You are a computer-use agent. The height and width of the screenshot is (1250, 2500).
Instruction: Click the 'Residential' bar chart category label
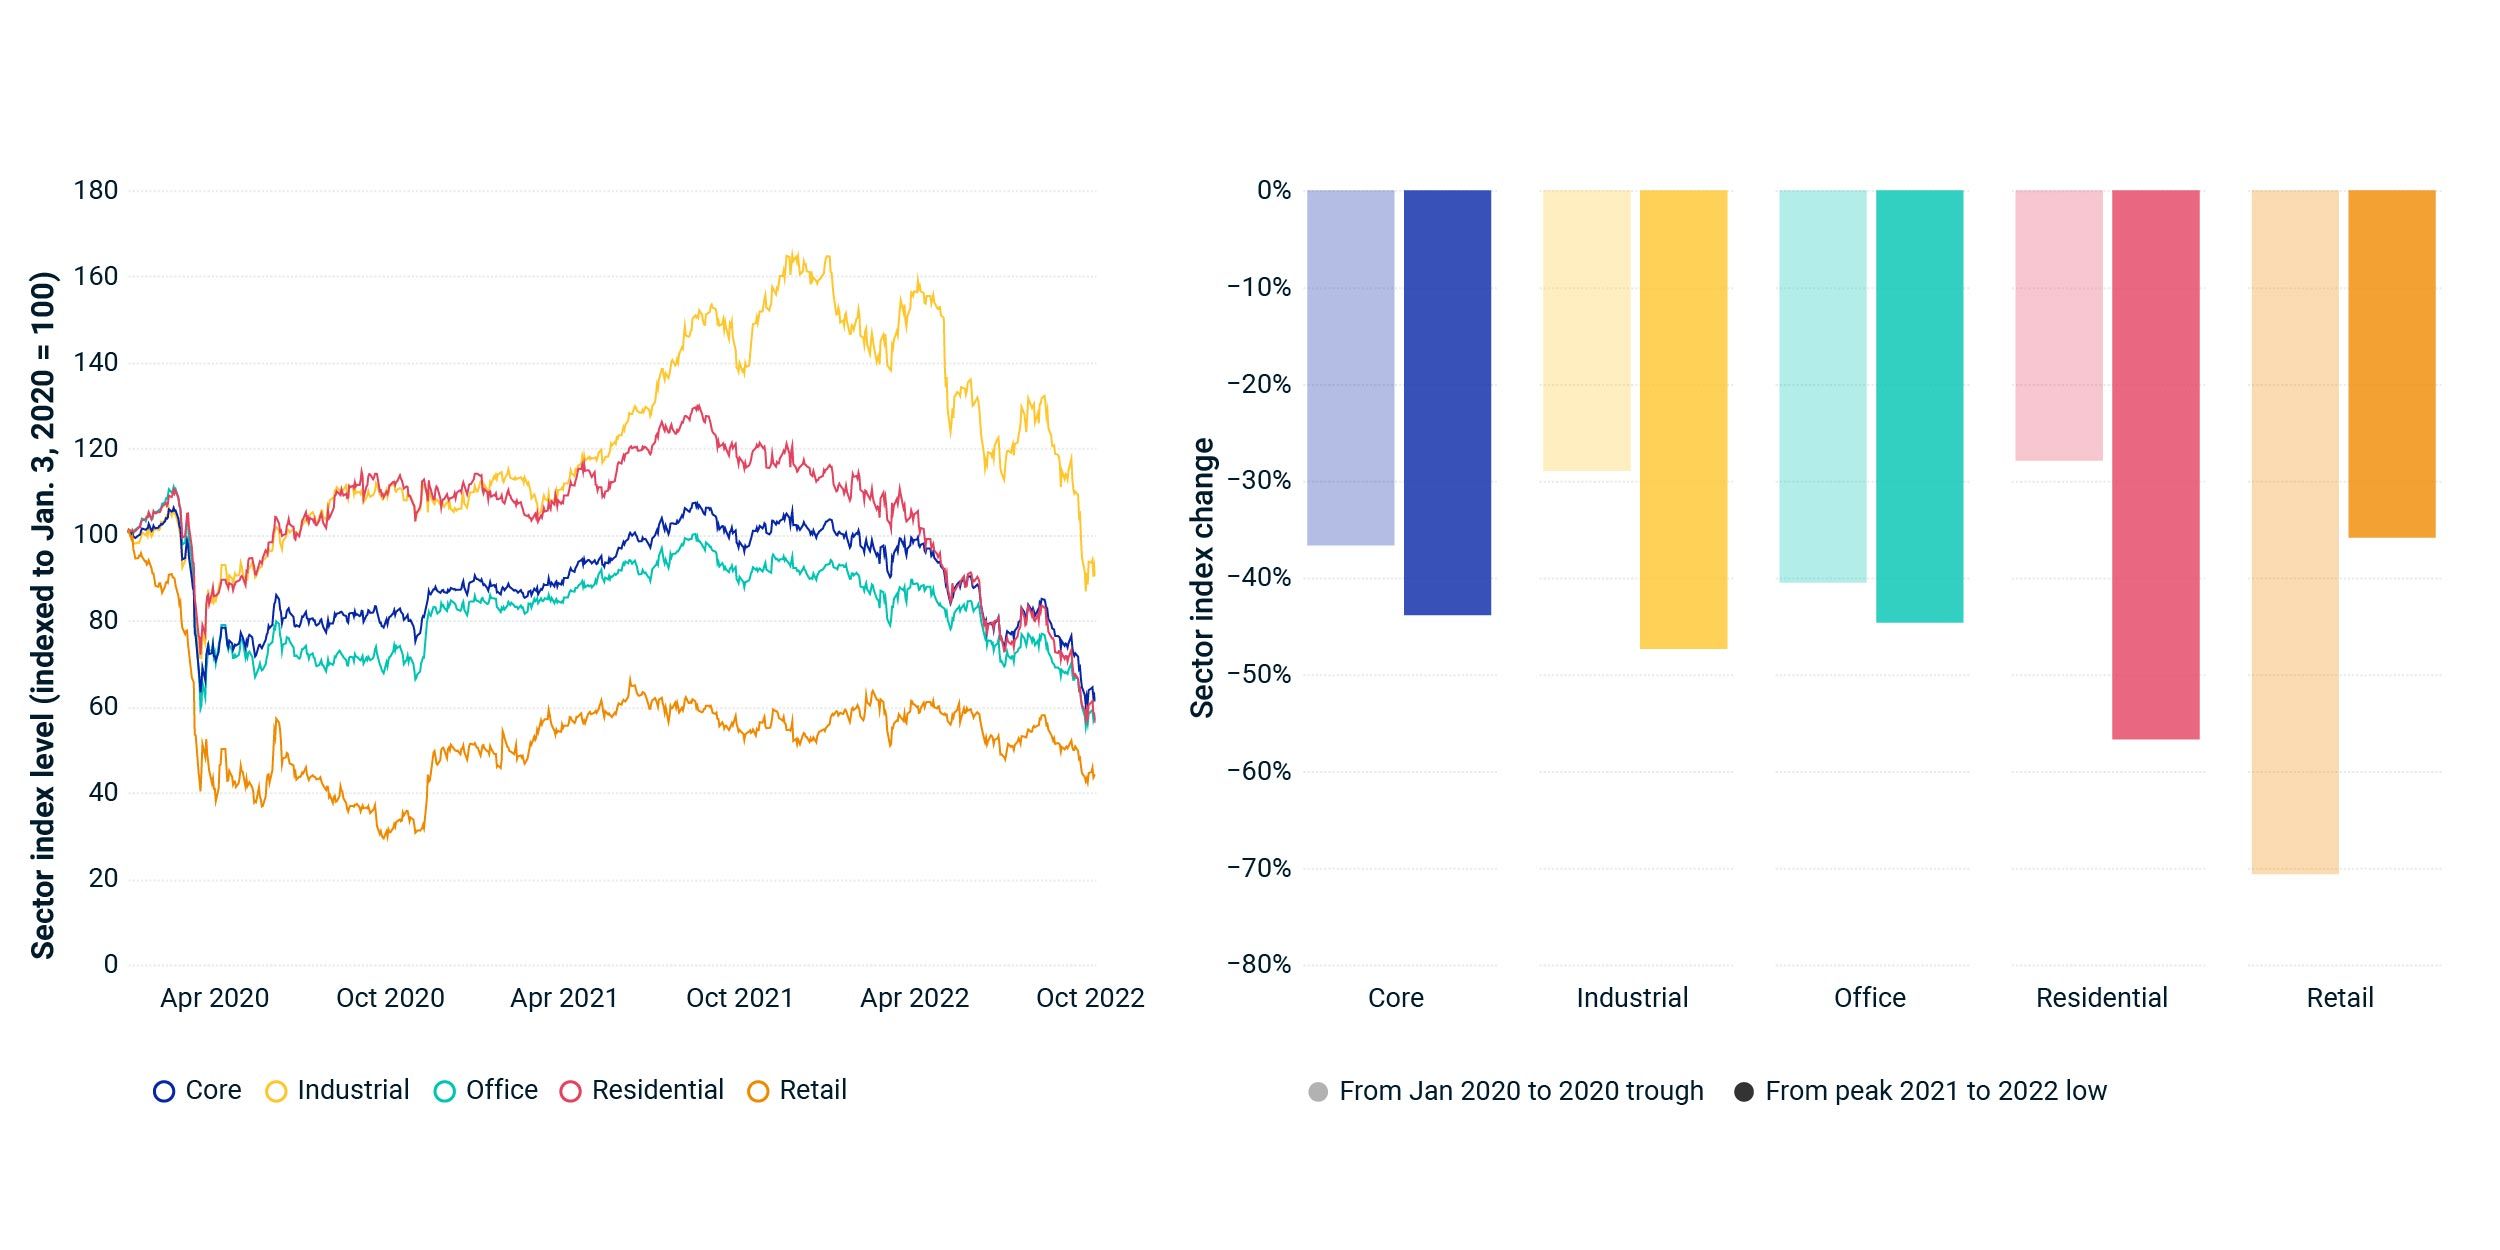(x=2102, y=998)
